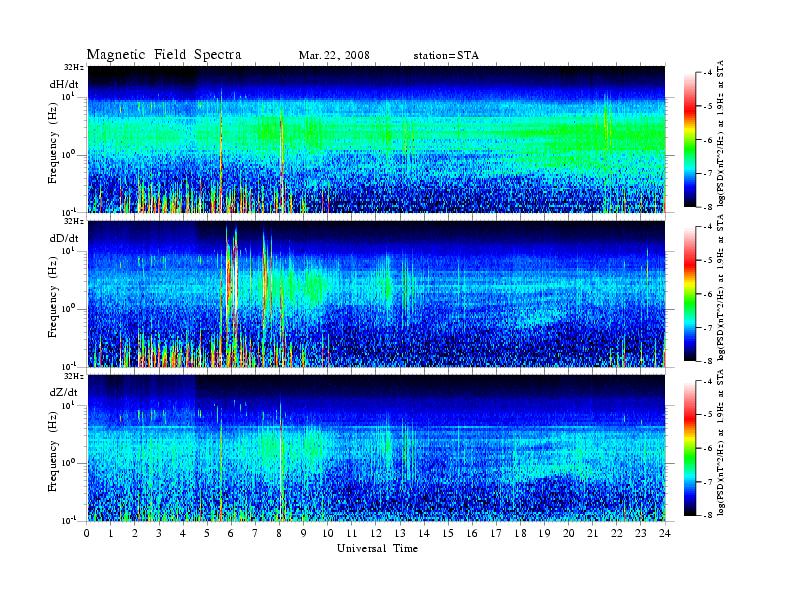Click the "6" hour tick on time axis

pyautogui.click(x=231, y=533)
